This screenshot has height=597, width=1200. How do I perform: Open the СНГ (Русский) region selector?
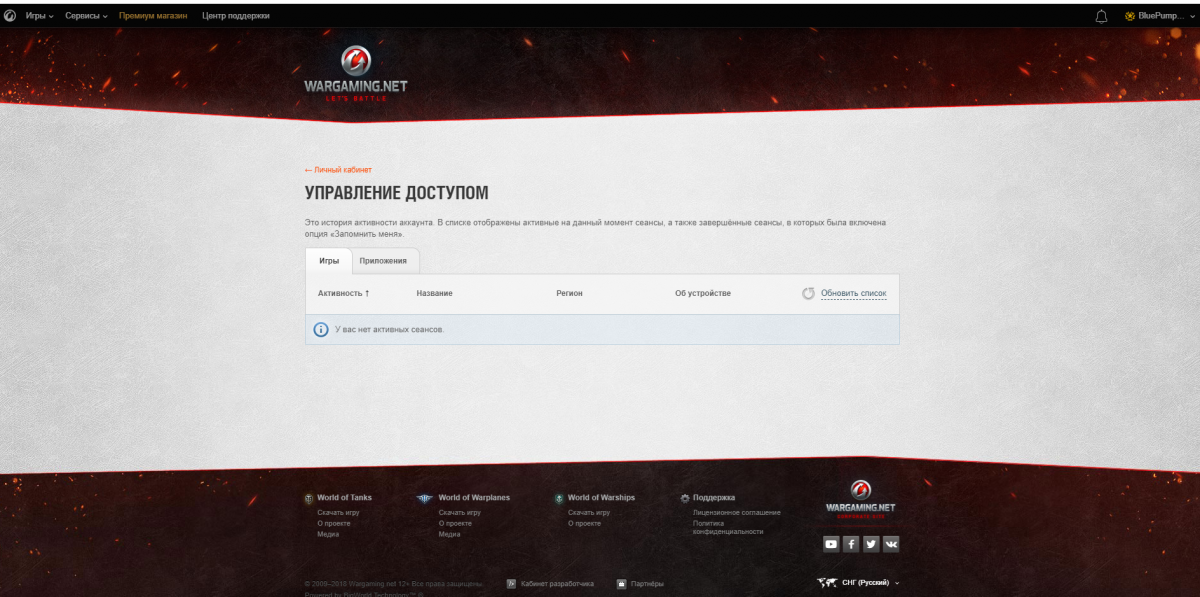click(871, 582)
